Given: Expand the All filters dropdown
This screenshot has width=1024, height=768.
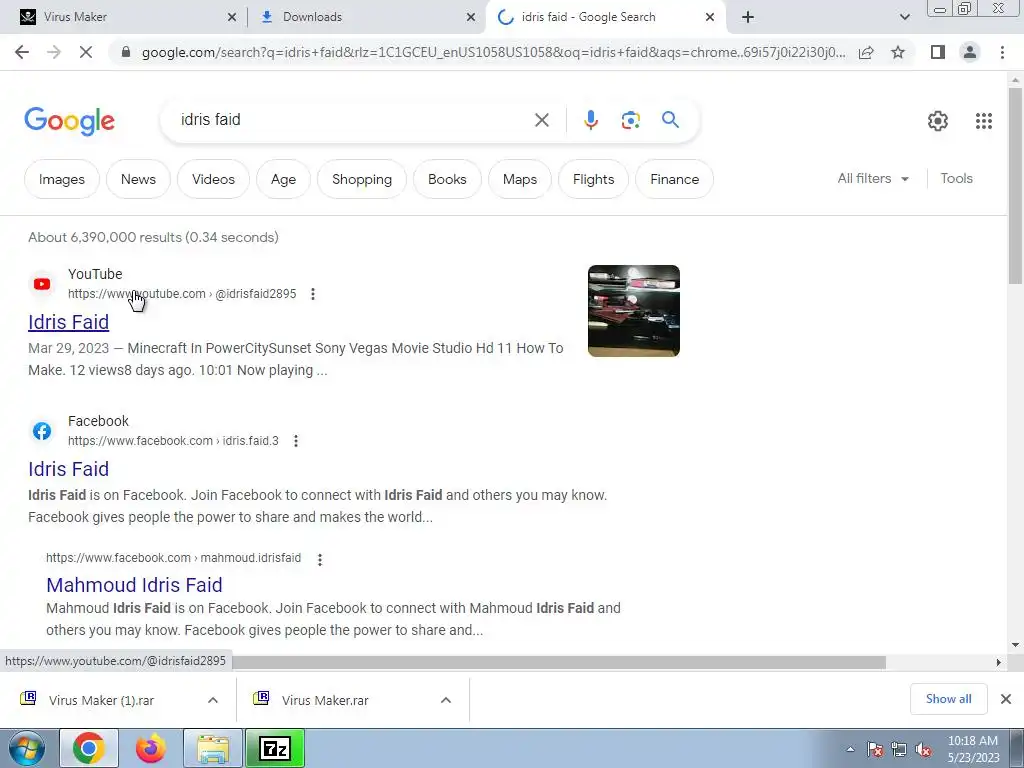Looking at the screenshot, I should [873, 178].
